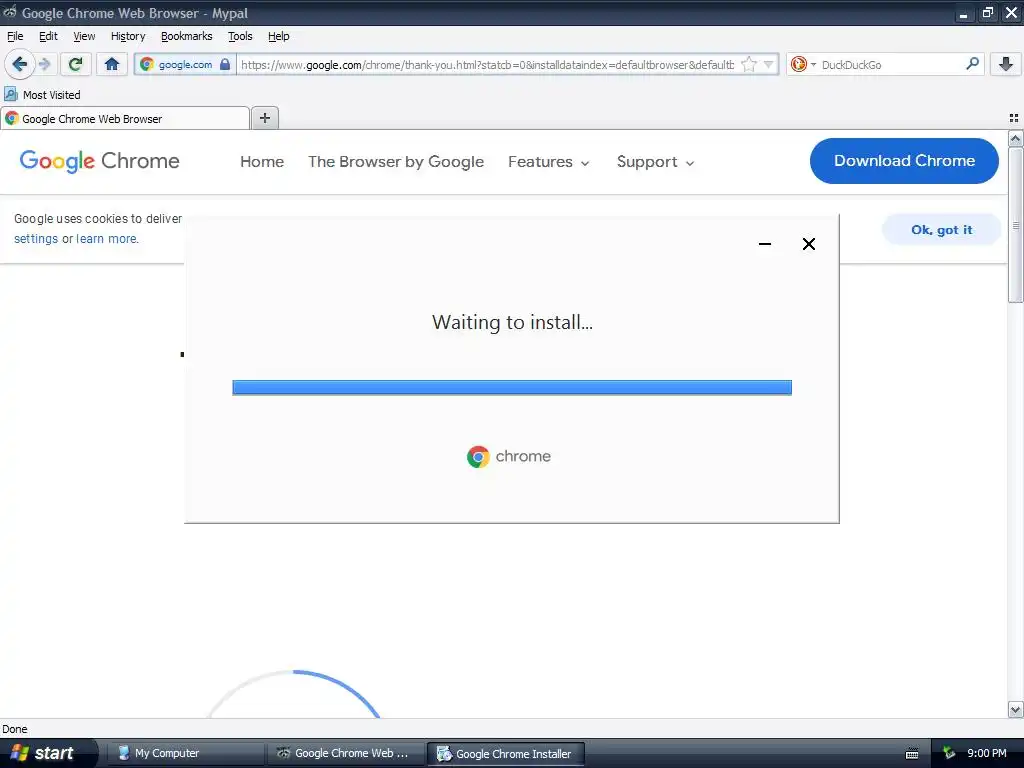Image resolution: width=1024 pixels, height=768 pixels.
Task: Go to the Home page link
Action: click(262, 161)
